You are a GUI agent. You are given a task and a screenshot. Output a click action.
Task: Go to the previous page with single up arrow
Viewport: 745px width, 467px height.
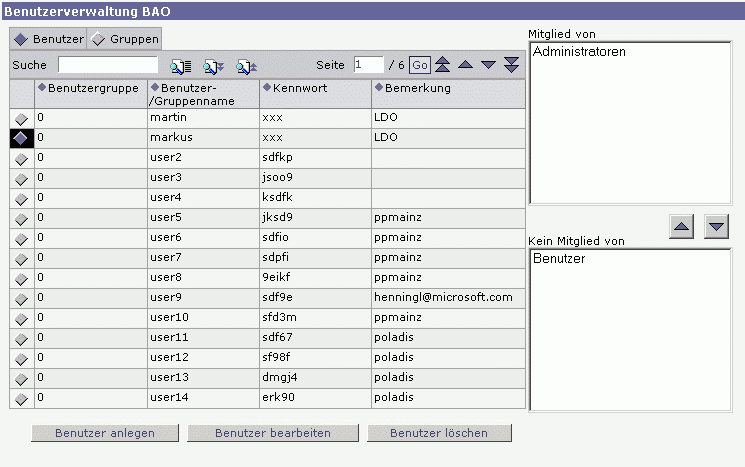465,65
